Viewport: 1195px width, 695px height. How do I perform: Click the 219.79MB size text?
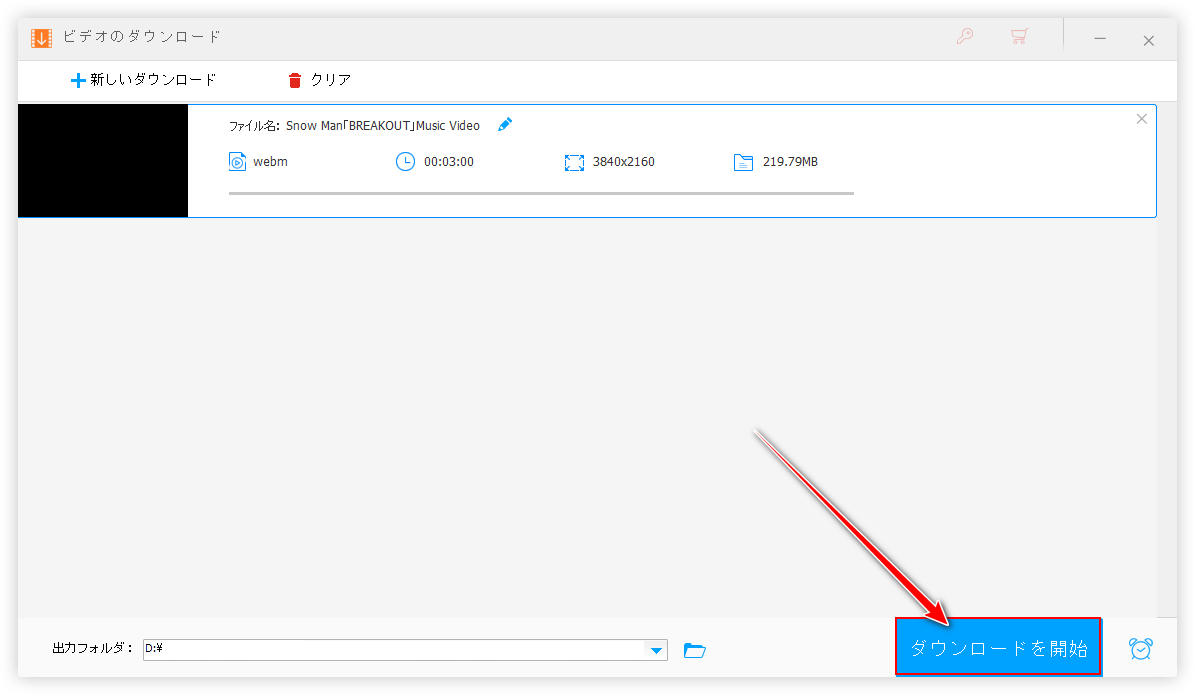click(x=790, y=162)
